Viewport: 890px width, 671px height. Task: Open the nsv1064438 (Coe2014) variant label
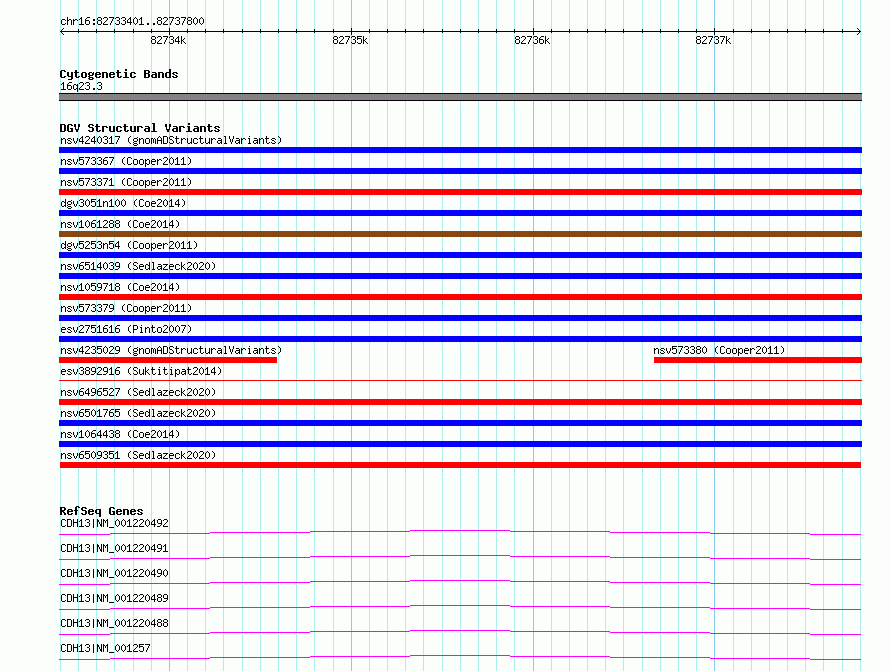point(120,434)
